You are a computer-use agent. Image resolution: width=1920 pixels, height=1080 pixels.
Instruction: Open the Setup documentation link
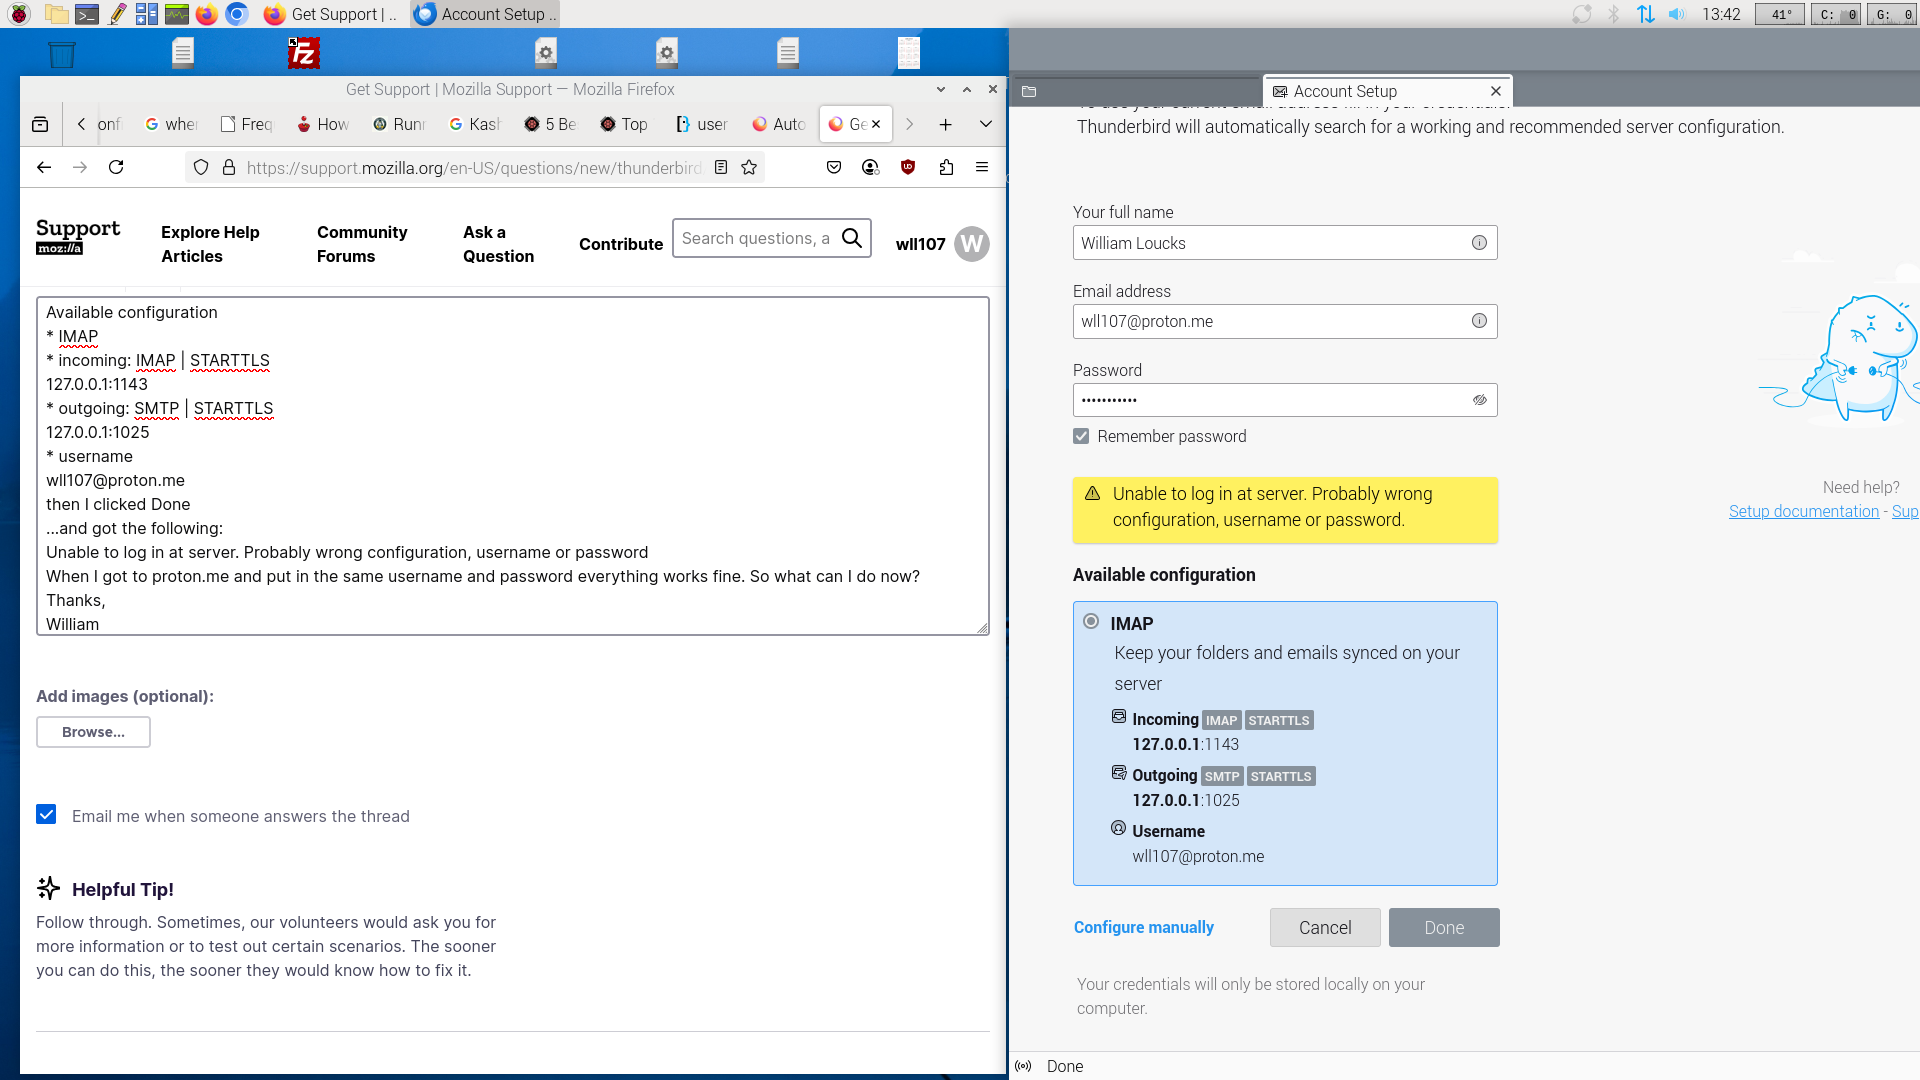pos(1804,511)
